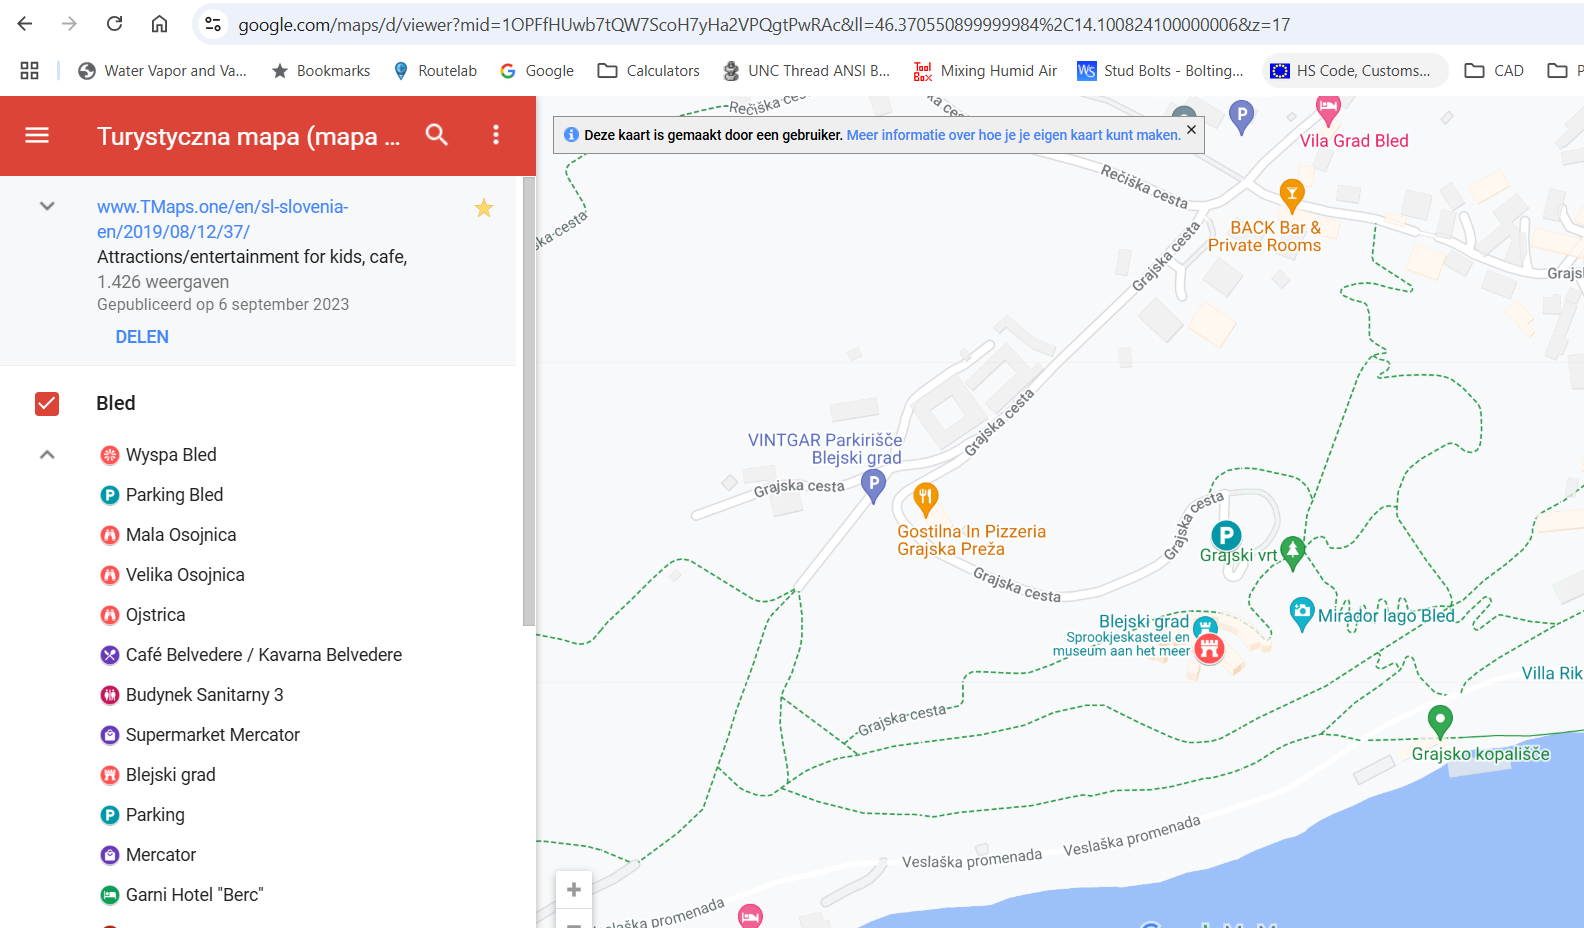
Task: Click the Mirador lago Bled camera pin
Action: [1301, 613]
